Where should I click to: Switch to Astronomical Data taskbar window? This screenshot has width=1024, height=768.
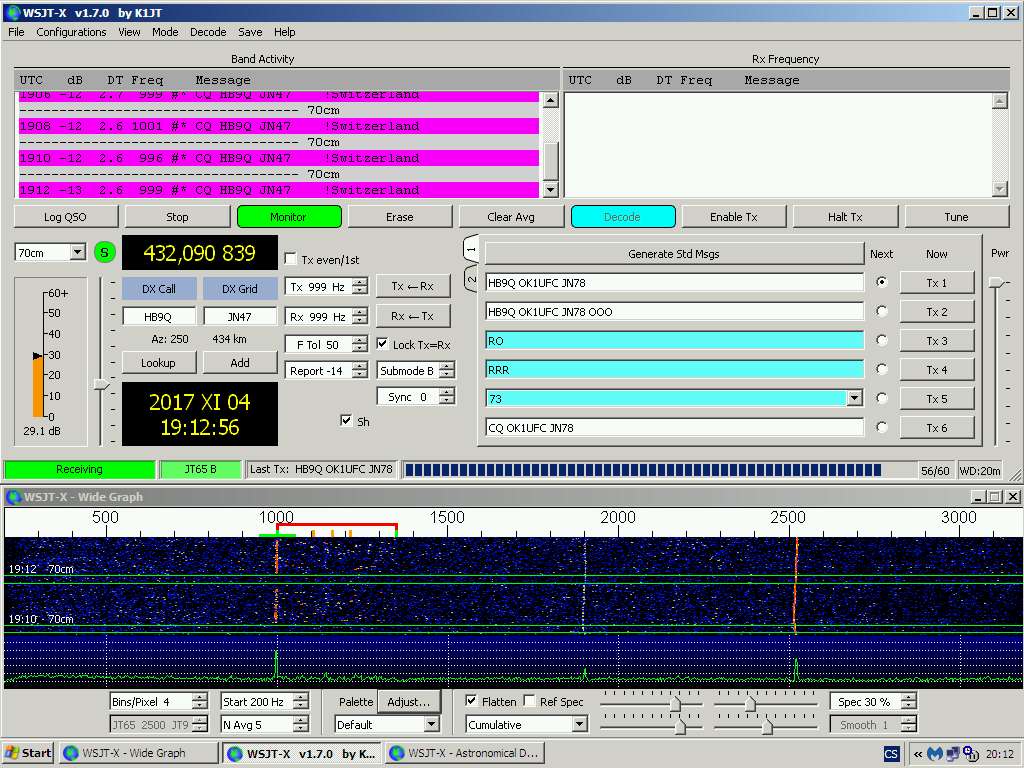click(465, 753)
